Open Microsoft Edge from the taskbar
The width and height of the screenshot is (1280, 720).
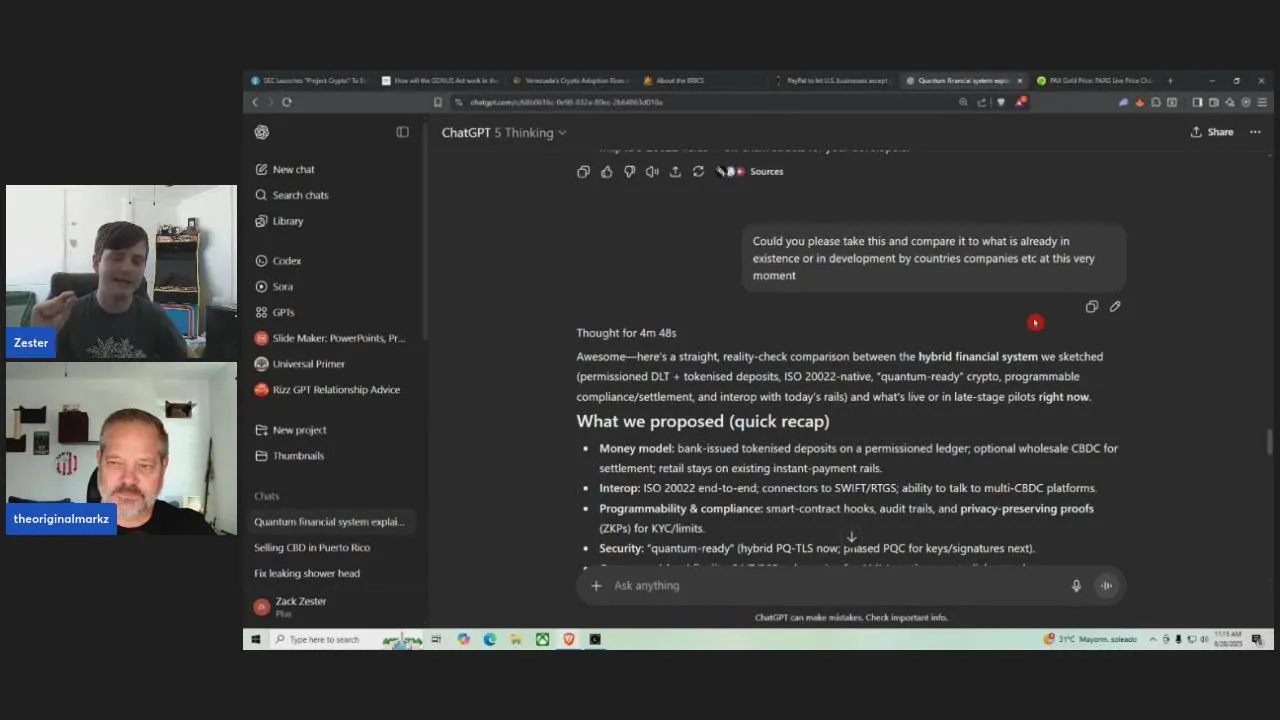[x=490, y=639]
